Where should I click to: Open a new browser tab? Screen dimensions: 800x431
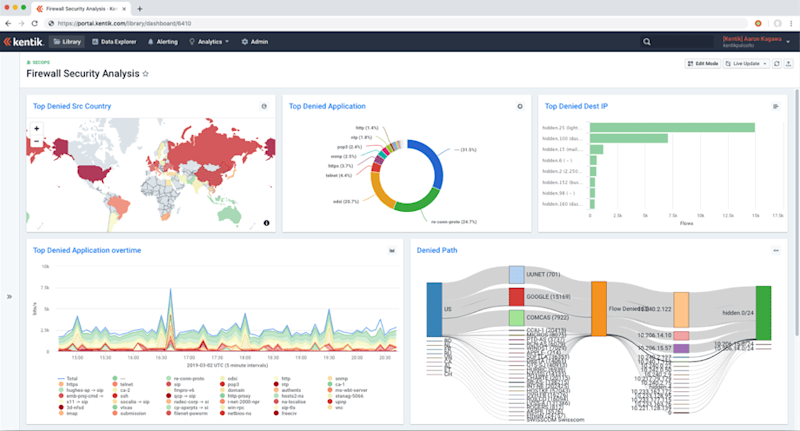point(140,9)
